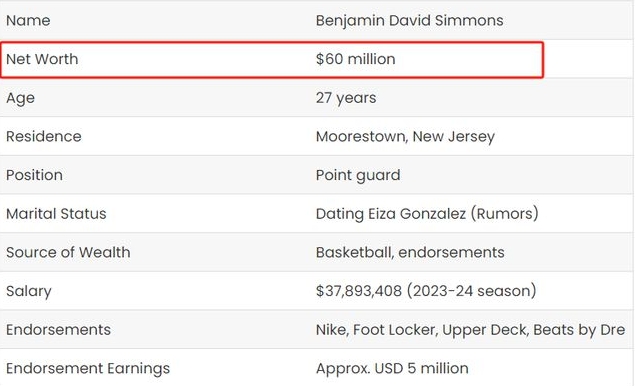Click the Residence label
Screen dimensions: 635x386
(44, 136)
